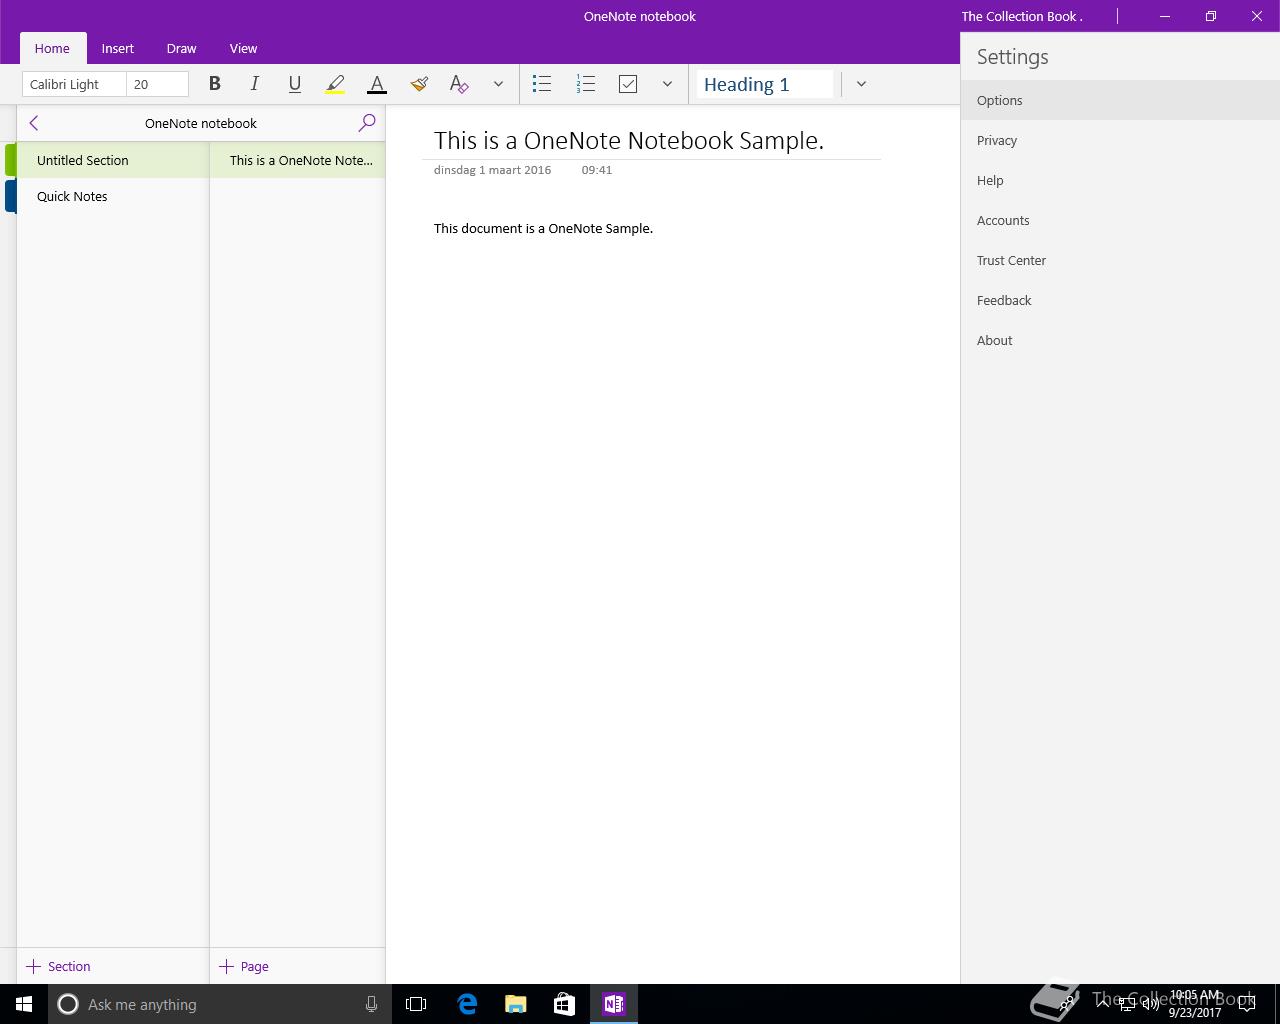
Task: Expand the styles gallery dropdown
Action: tap(861, 84)
